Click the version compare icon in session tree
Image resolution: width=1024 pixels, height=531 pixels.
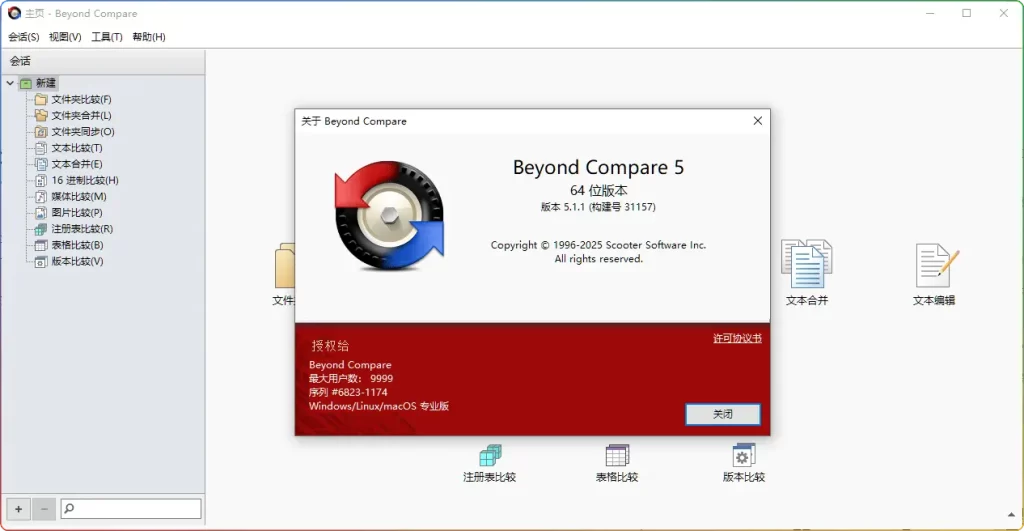(x=41, y=261)
